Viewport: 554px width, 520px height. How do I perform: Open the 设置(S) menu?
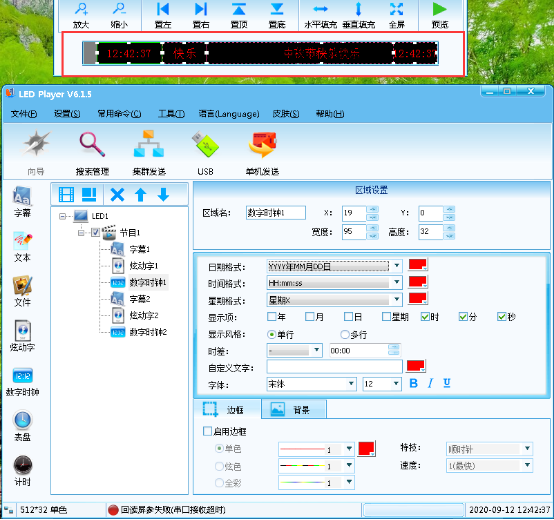click(x=67, y=114)
